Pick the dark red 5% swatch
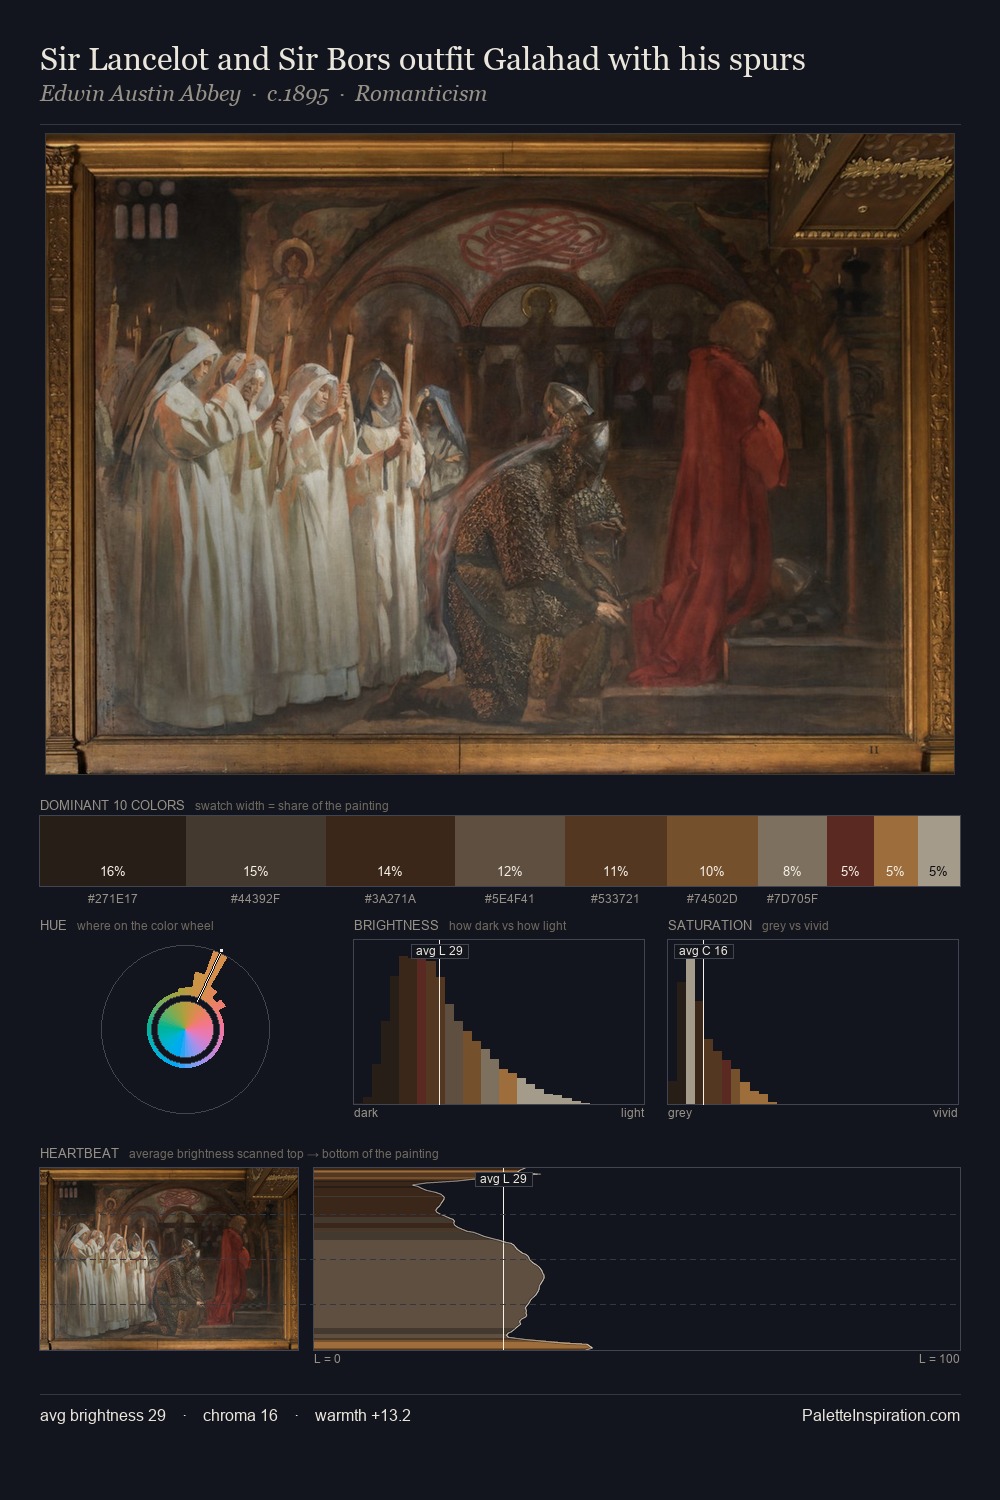The image size is (1000, 1500). tap(850, 851)
